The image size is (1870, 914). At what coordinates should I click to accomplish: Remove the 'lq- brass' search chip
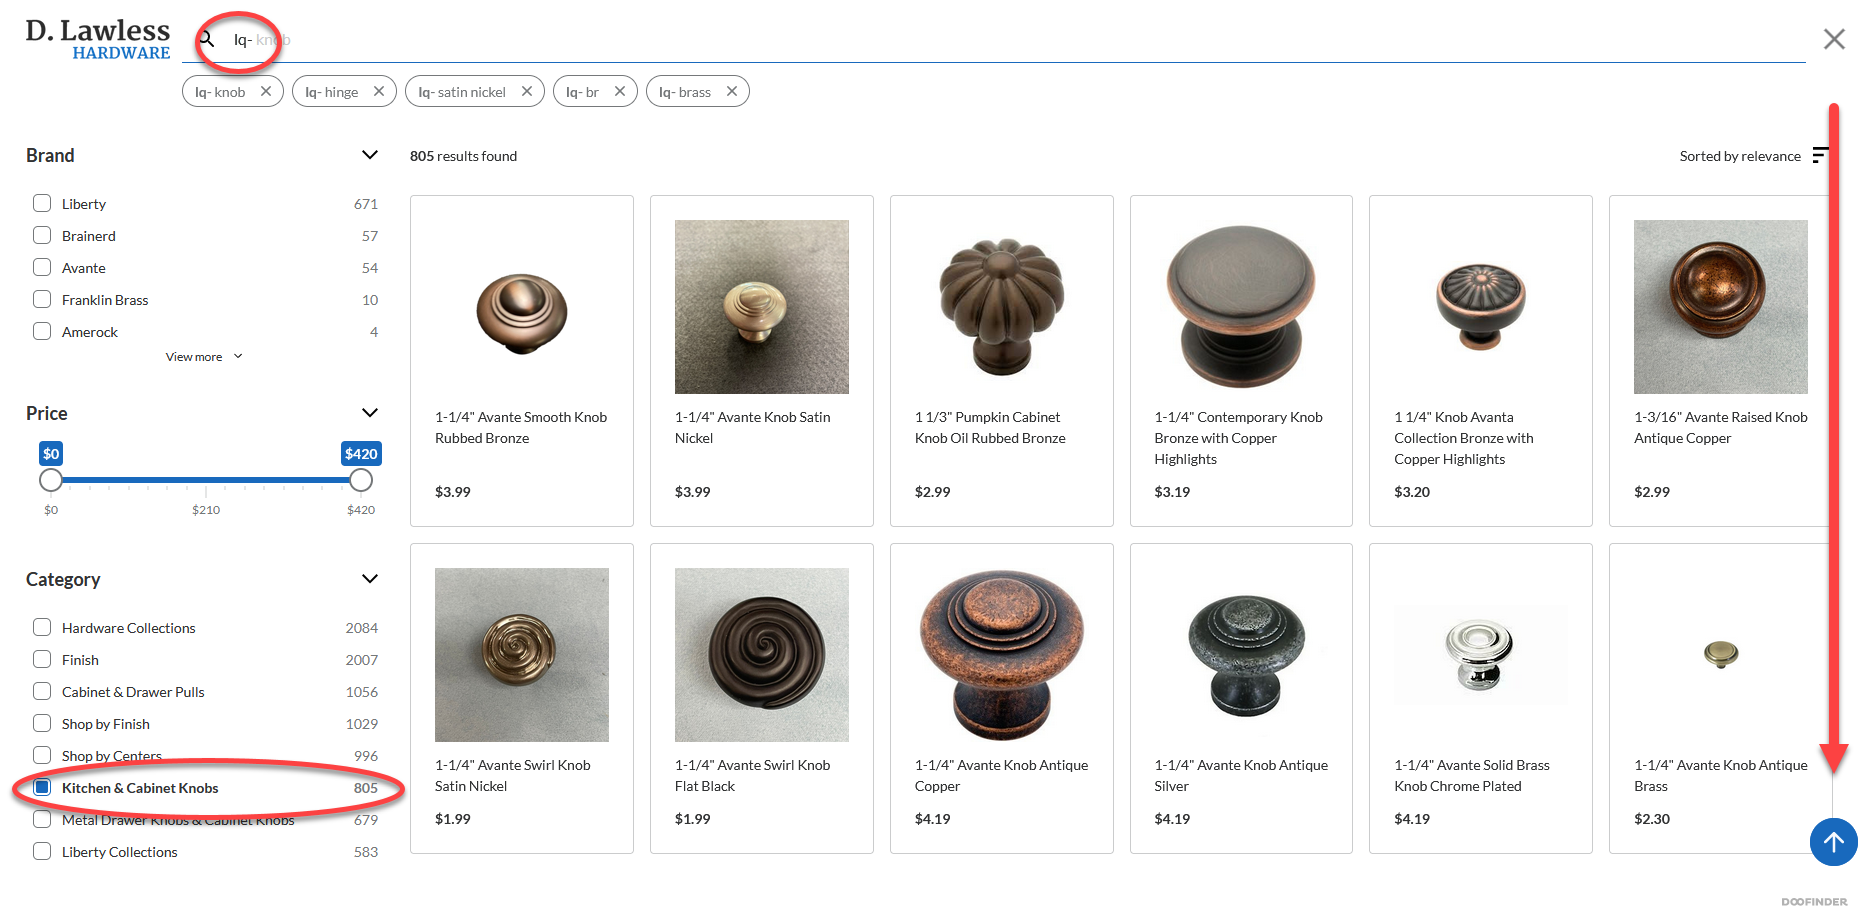tap(732, 91)
